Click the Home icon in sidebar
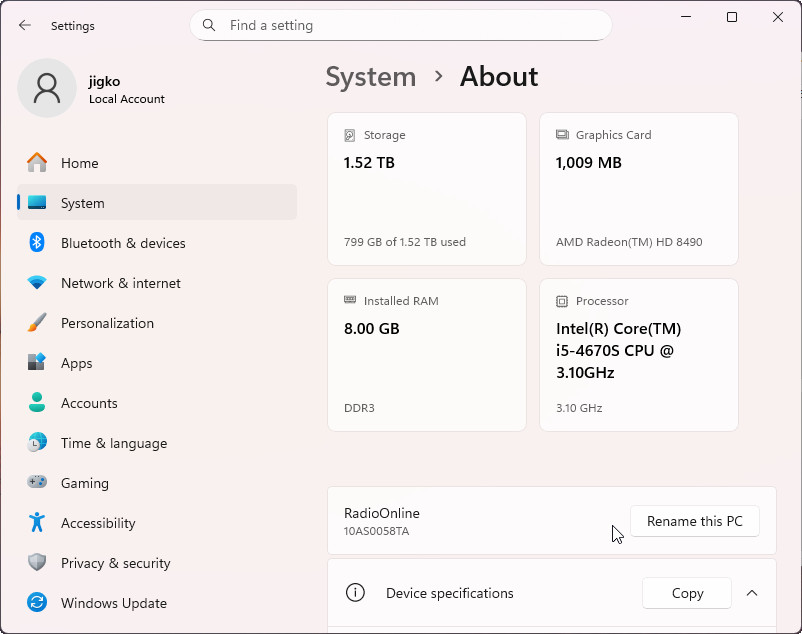 coord(37,163)
